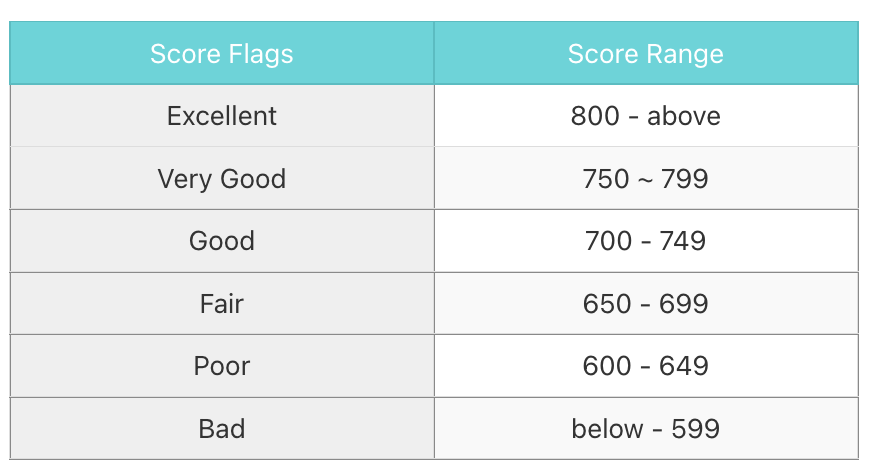The image size is (870, 474).
Task: Click the below - 599 range cell
Action: coord(646,428)
